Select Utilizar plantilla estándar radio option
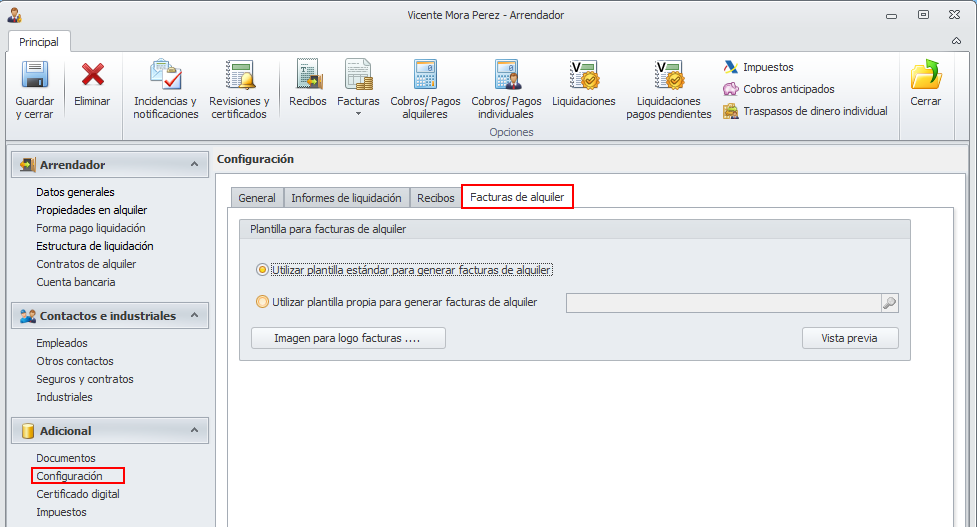Screen dimensions: 977x527 click(x=262, y=270)
